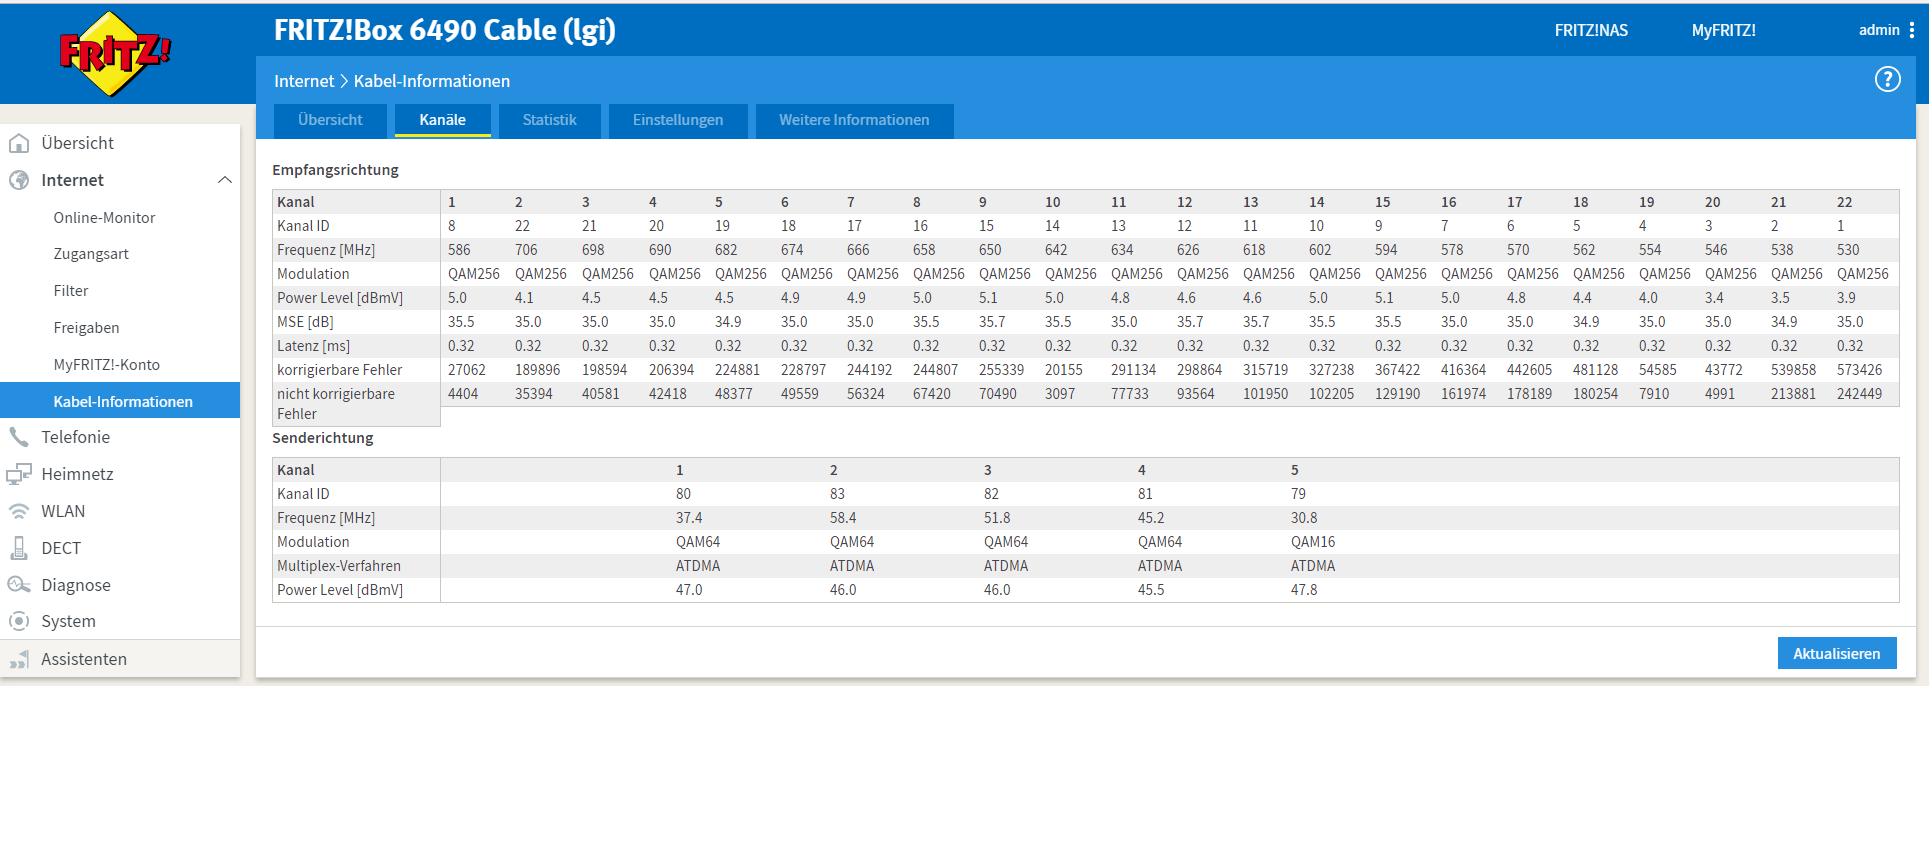Click the WLAN wifi icon
Image resolution: width=1929 pixels, height=864 pixels.
19,511
